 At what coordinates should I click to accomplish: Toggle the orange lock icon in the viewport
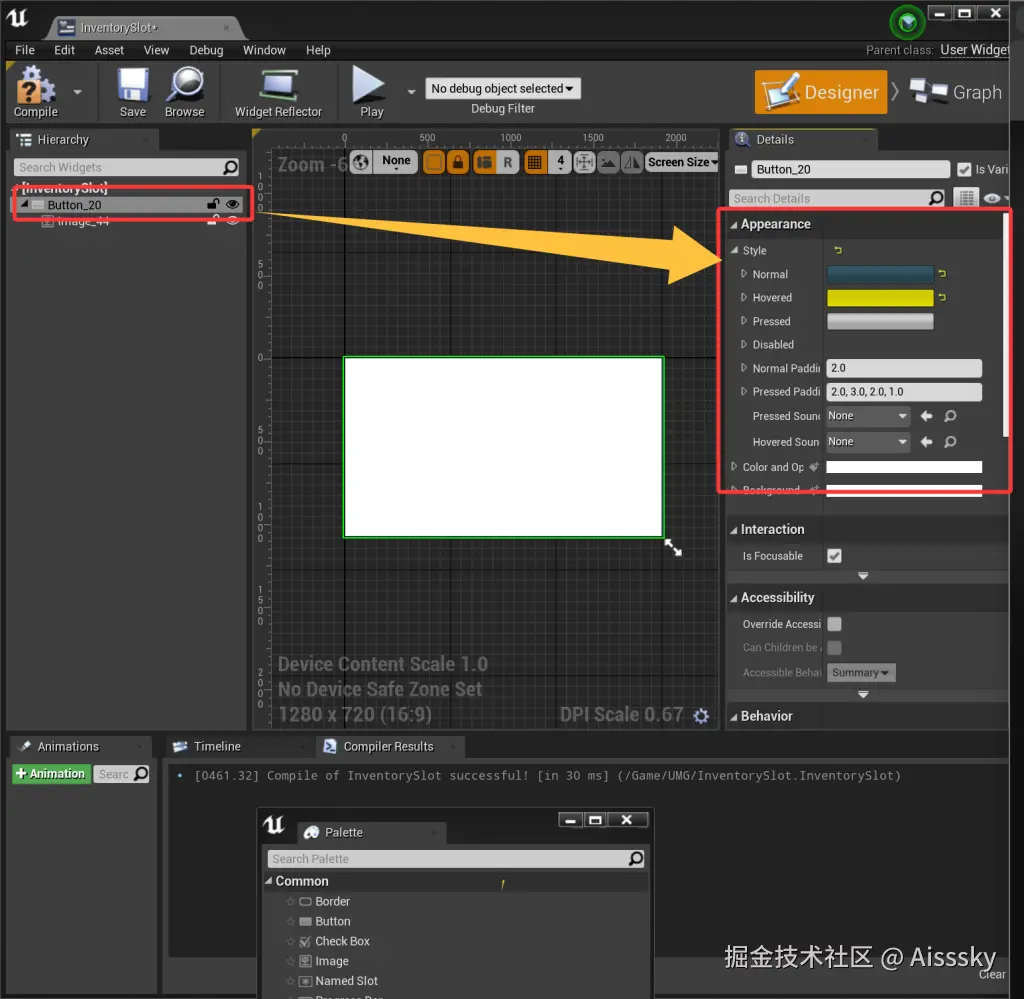(458, 162)
